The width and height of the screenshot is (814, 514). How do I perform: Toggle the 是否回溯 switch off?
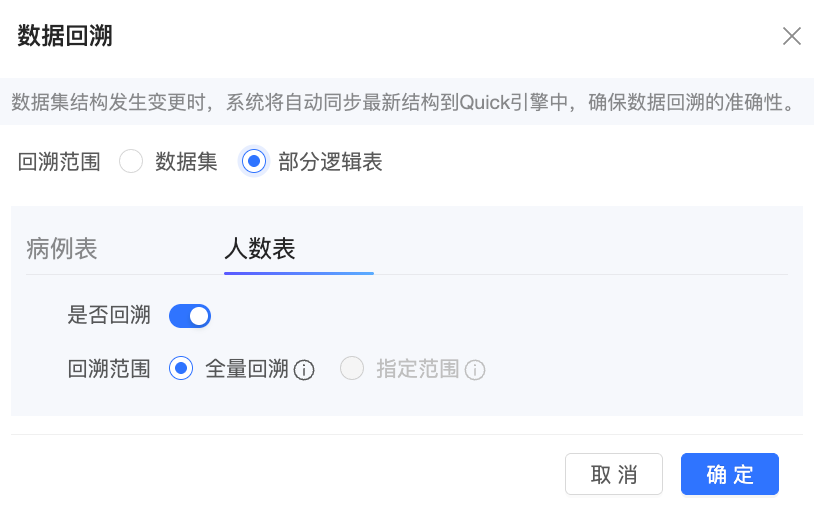[x=190, y=316]
